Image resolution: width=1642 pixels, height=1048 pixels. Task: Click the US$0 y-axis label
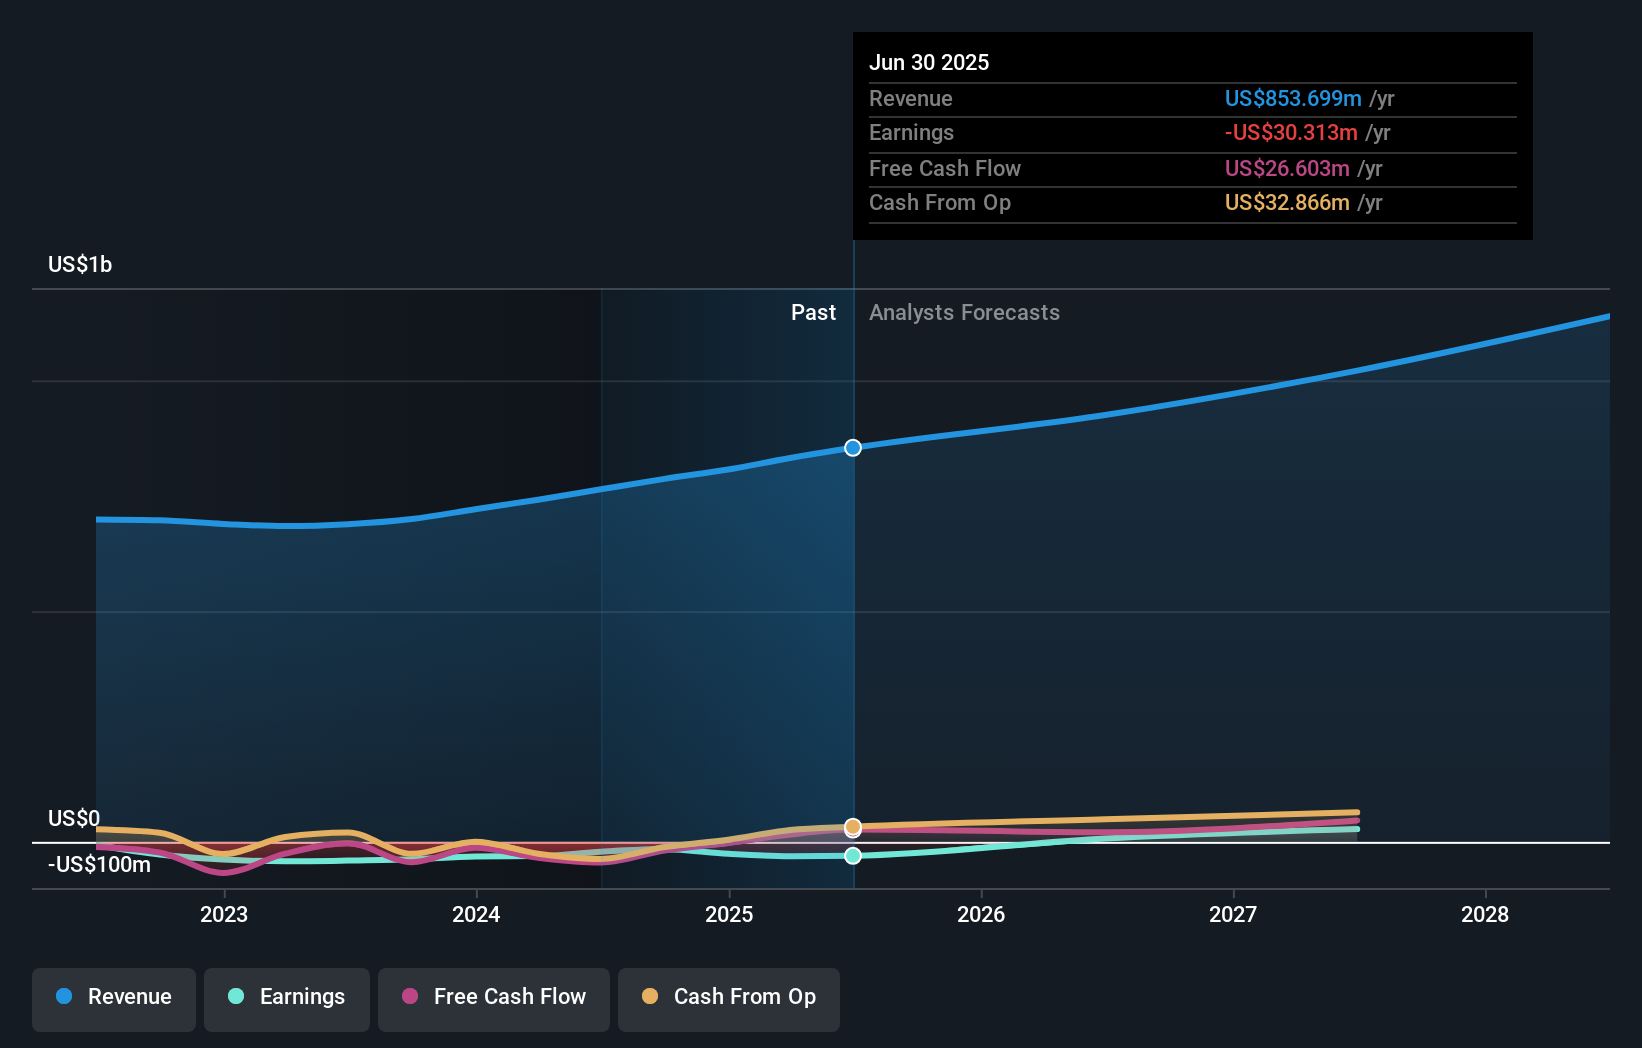74,819
